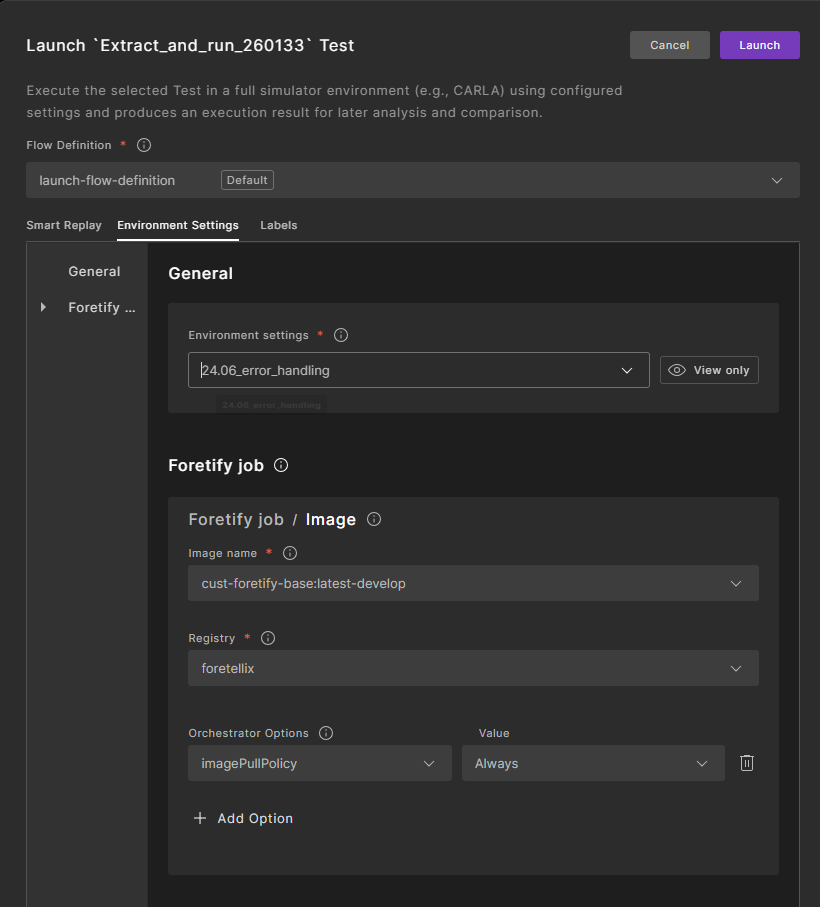Open the Registry foretellix dropdown
The image size is (820, 907).
472,668
